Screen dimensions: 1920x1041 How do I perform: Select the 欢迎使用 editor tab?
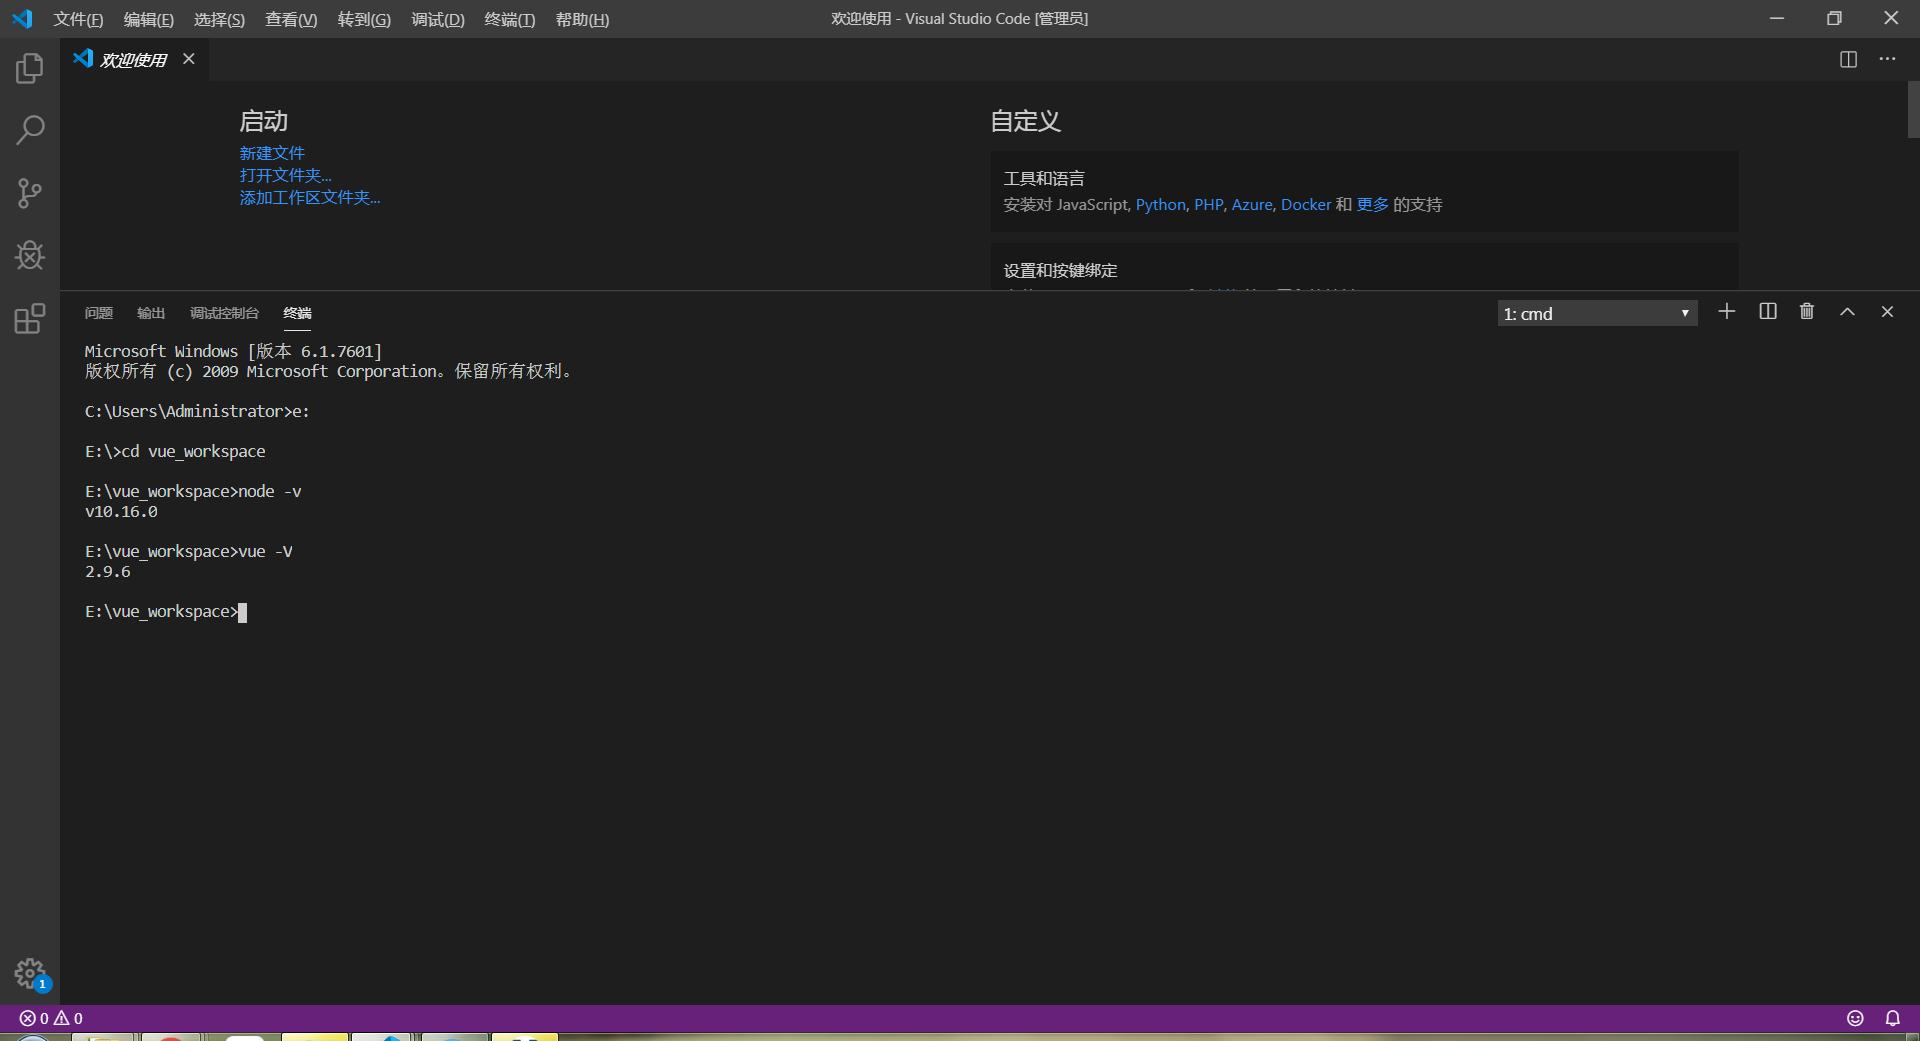coord(133,60)
